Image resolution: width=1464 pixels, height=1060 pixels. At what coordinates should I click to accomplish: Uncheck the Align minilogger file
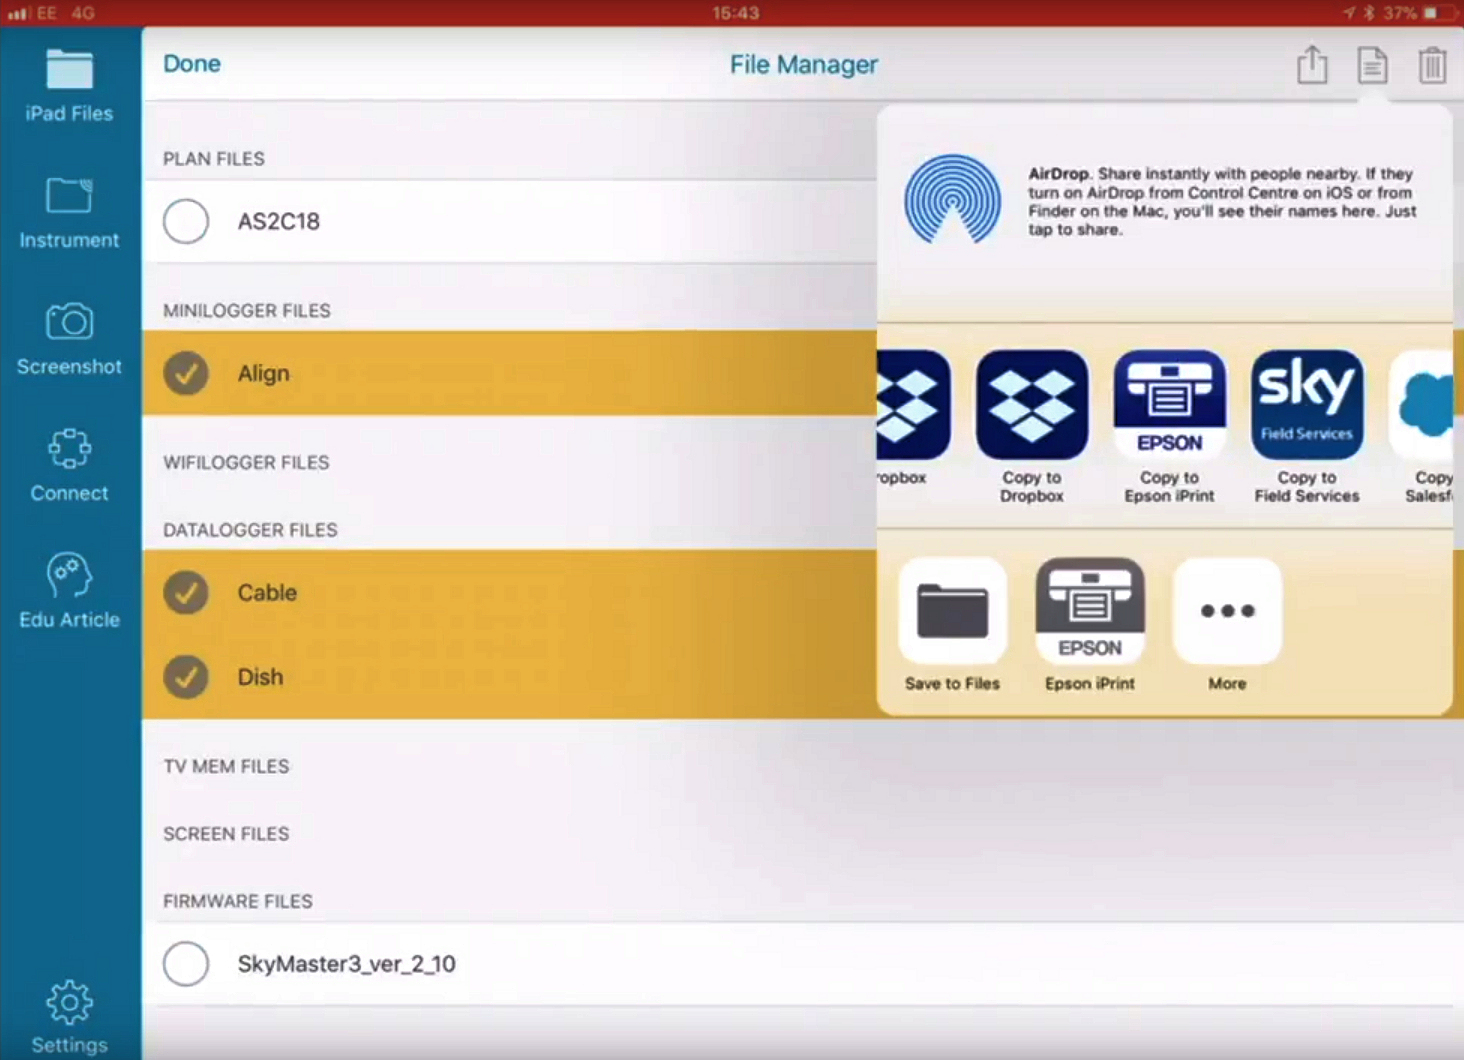186,373
